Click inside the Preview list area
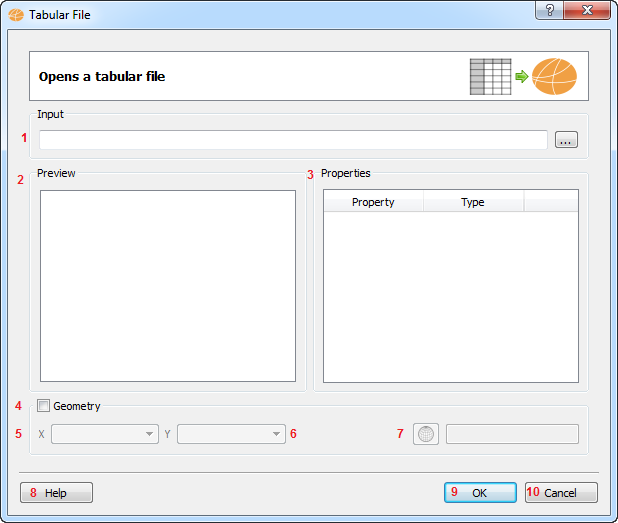 click(x=168, y=286)
